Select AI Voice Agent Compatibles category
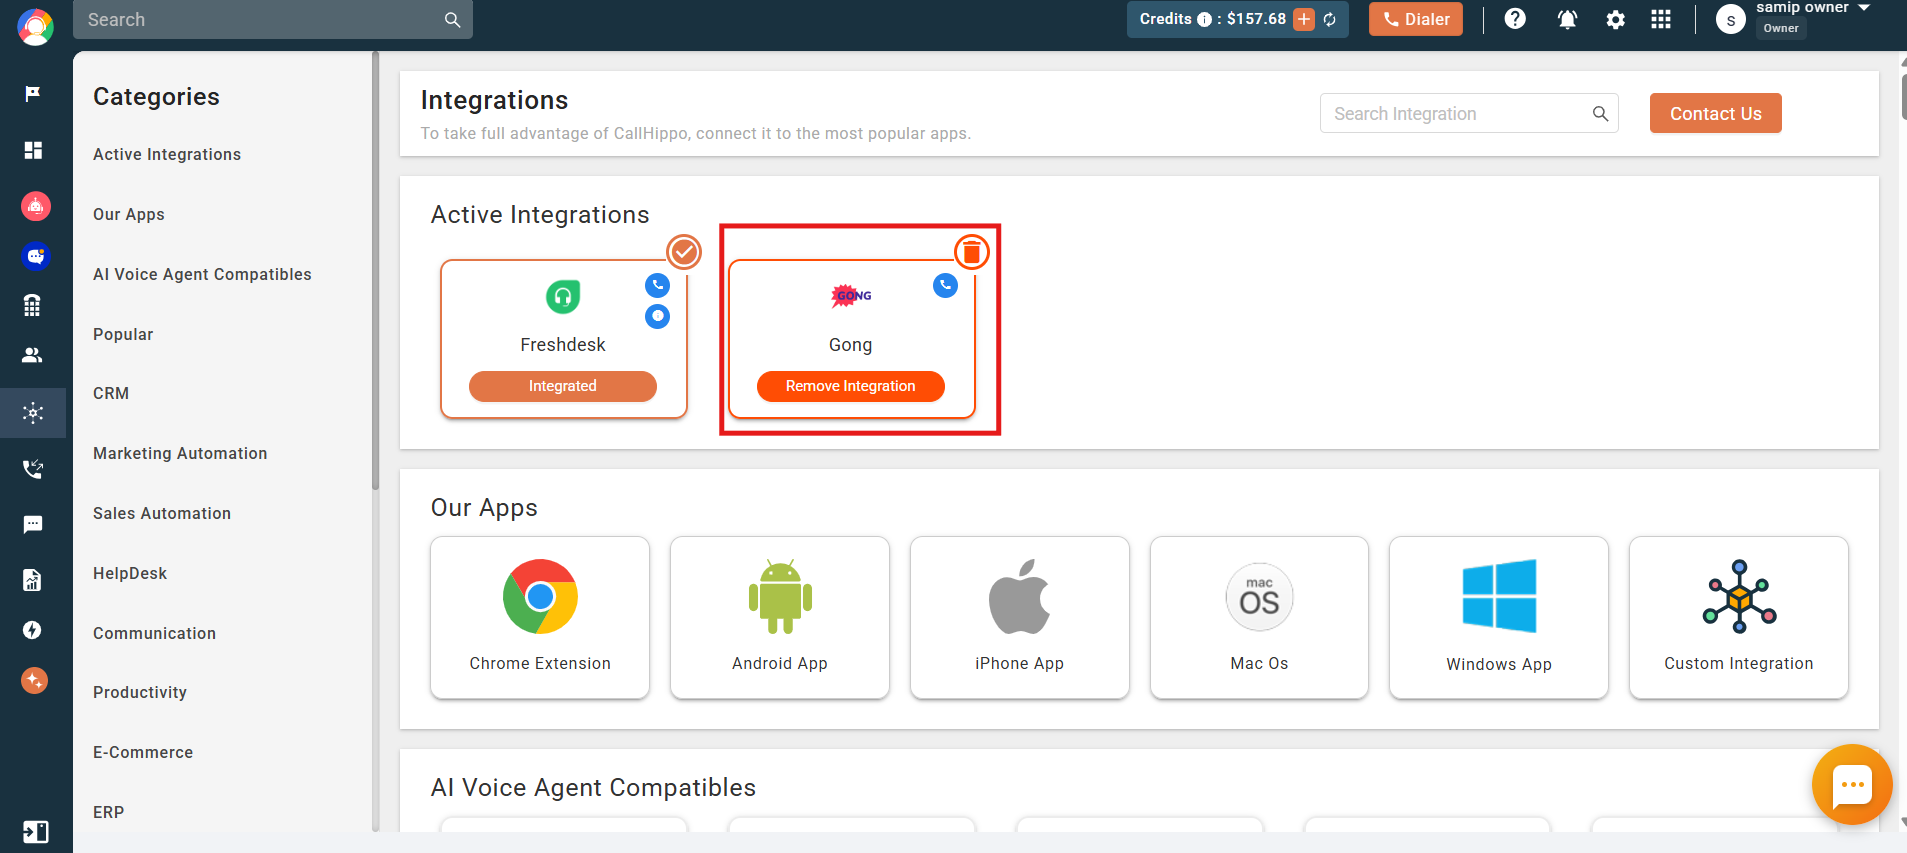The width and height of the screenshot is (1907, 853). click(202, 274)
